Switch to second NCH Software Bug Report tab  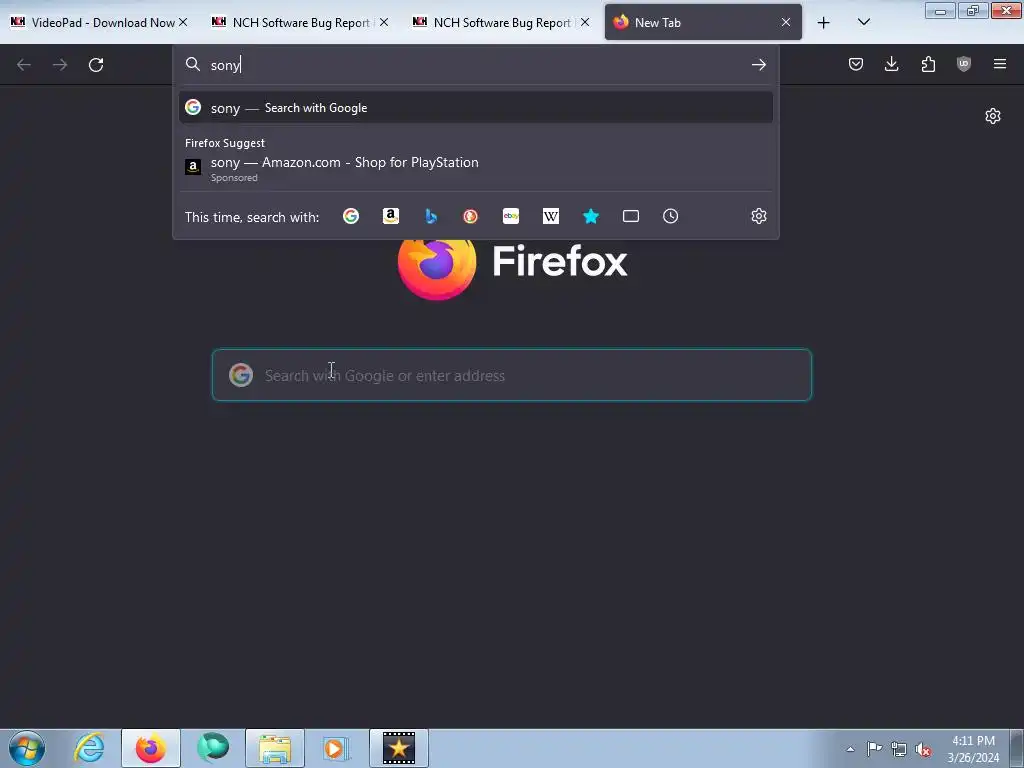click(502, 22)
